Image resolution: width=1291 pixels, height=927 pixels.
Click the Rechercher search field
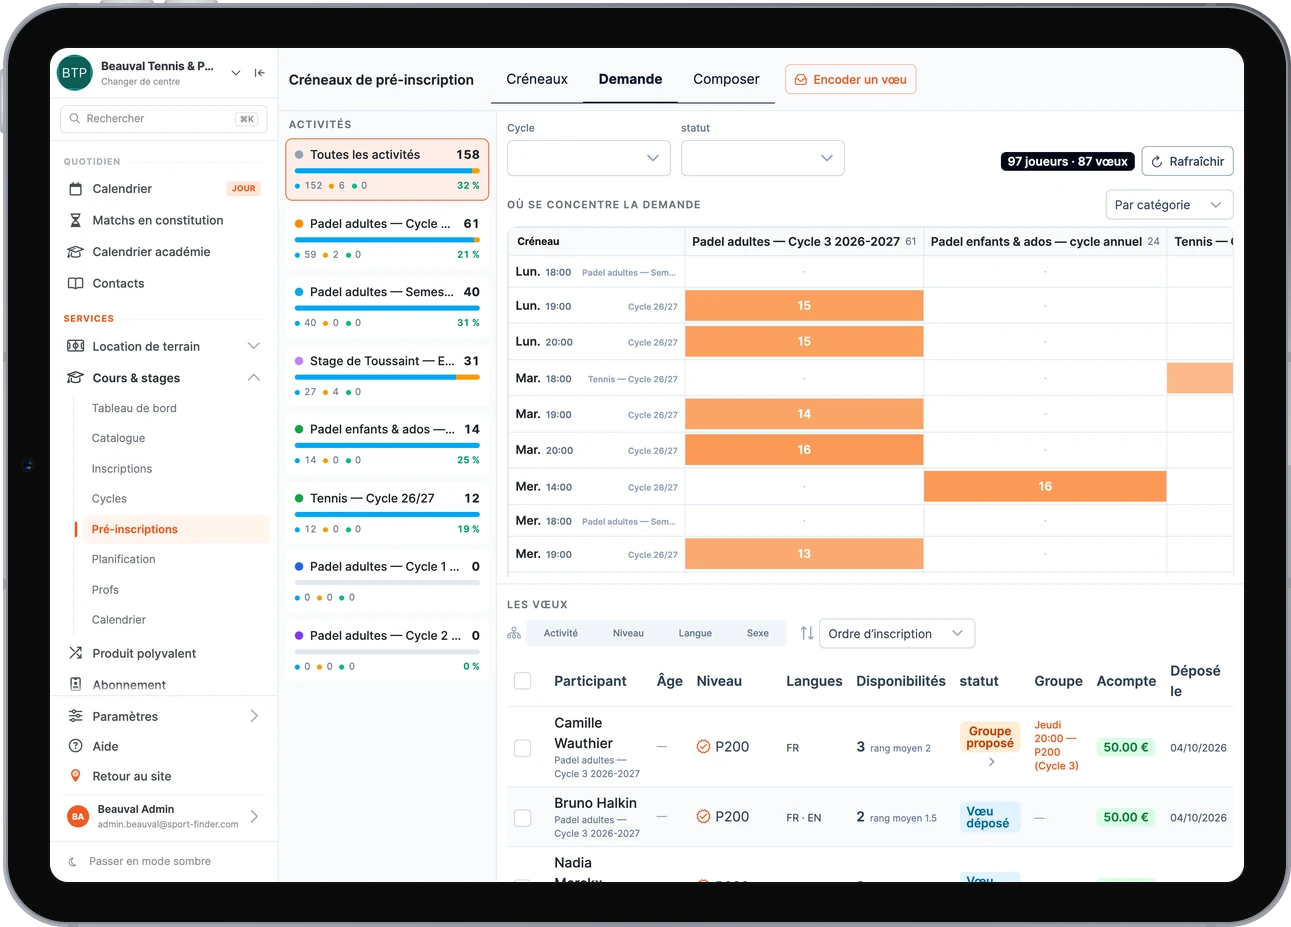coord(164,119)
